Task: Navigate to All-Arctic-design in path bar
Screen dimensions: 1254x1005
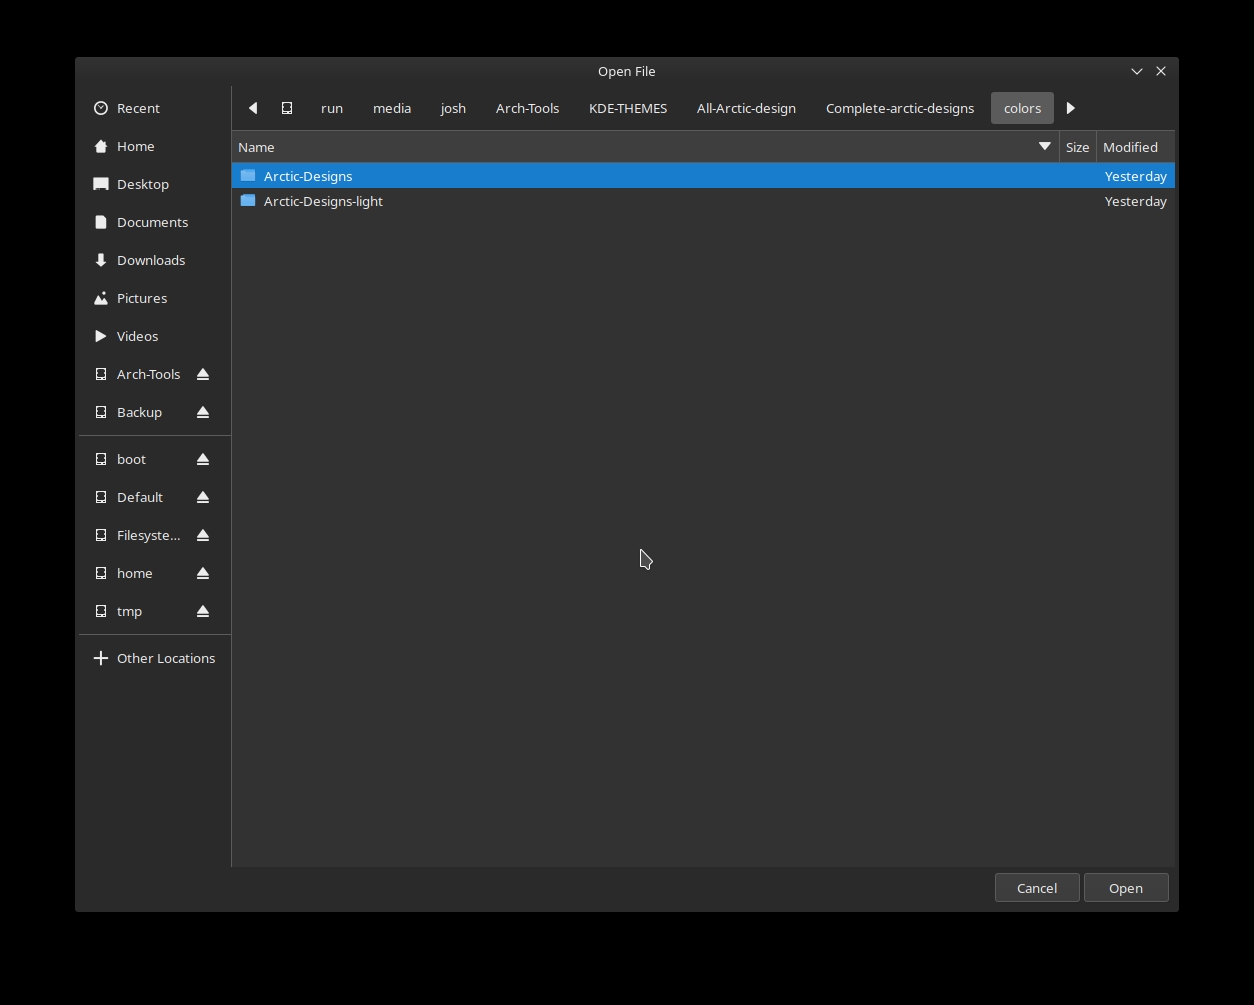Action: coord(746,108)
